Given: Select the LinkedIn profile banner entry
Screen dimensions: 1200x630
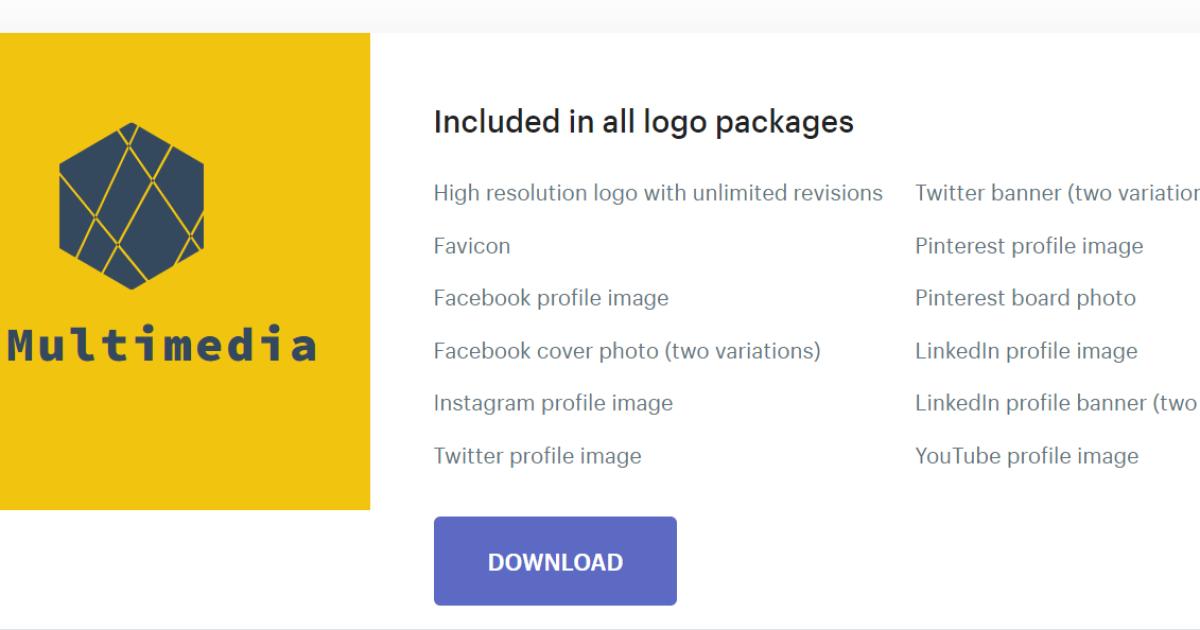Looking at the screenshot, I should click(1056, 403).
